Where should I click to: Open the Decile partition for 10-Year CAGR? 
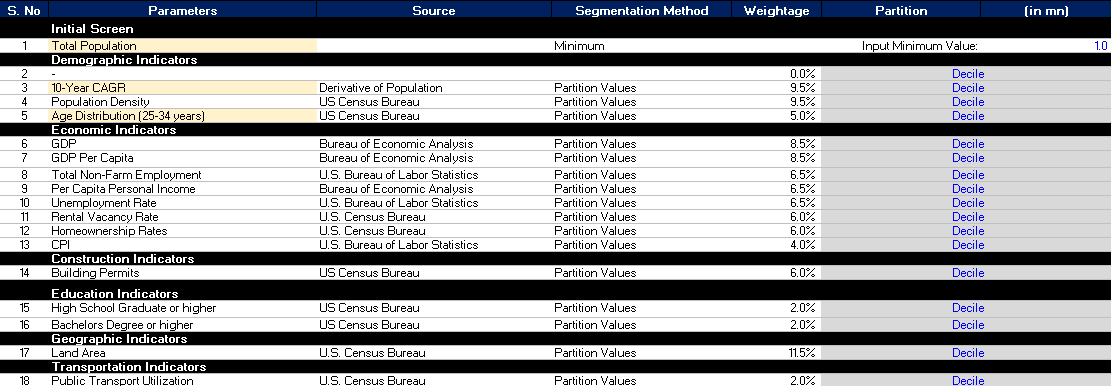click(x=968, y=88)
